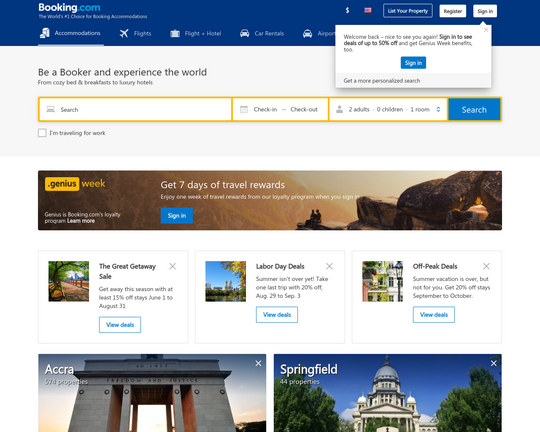Screen dimensions: 540x432
Task: Close the Off-Peak Deals card
Action: click(x=486, y=266)
